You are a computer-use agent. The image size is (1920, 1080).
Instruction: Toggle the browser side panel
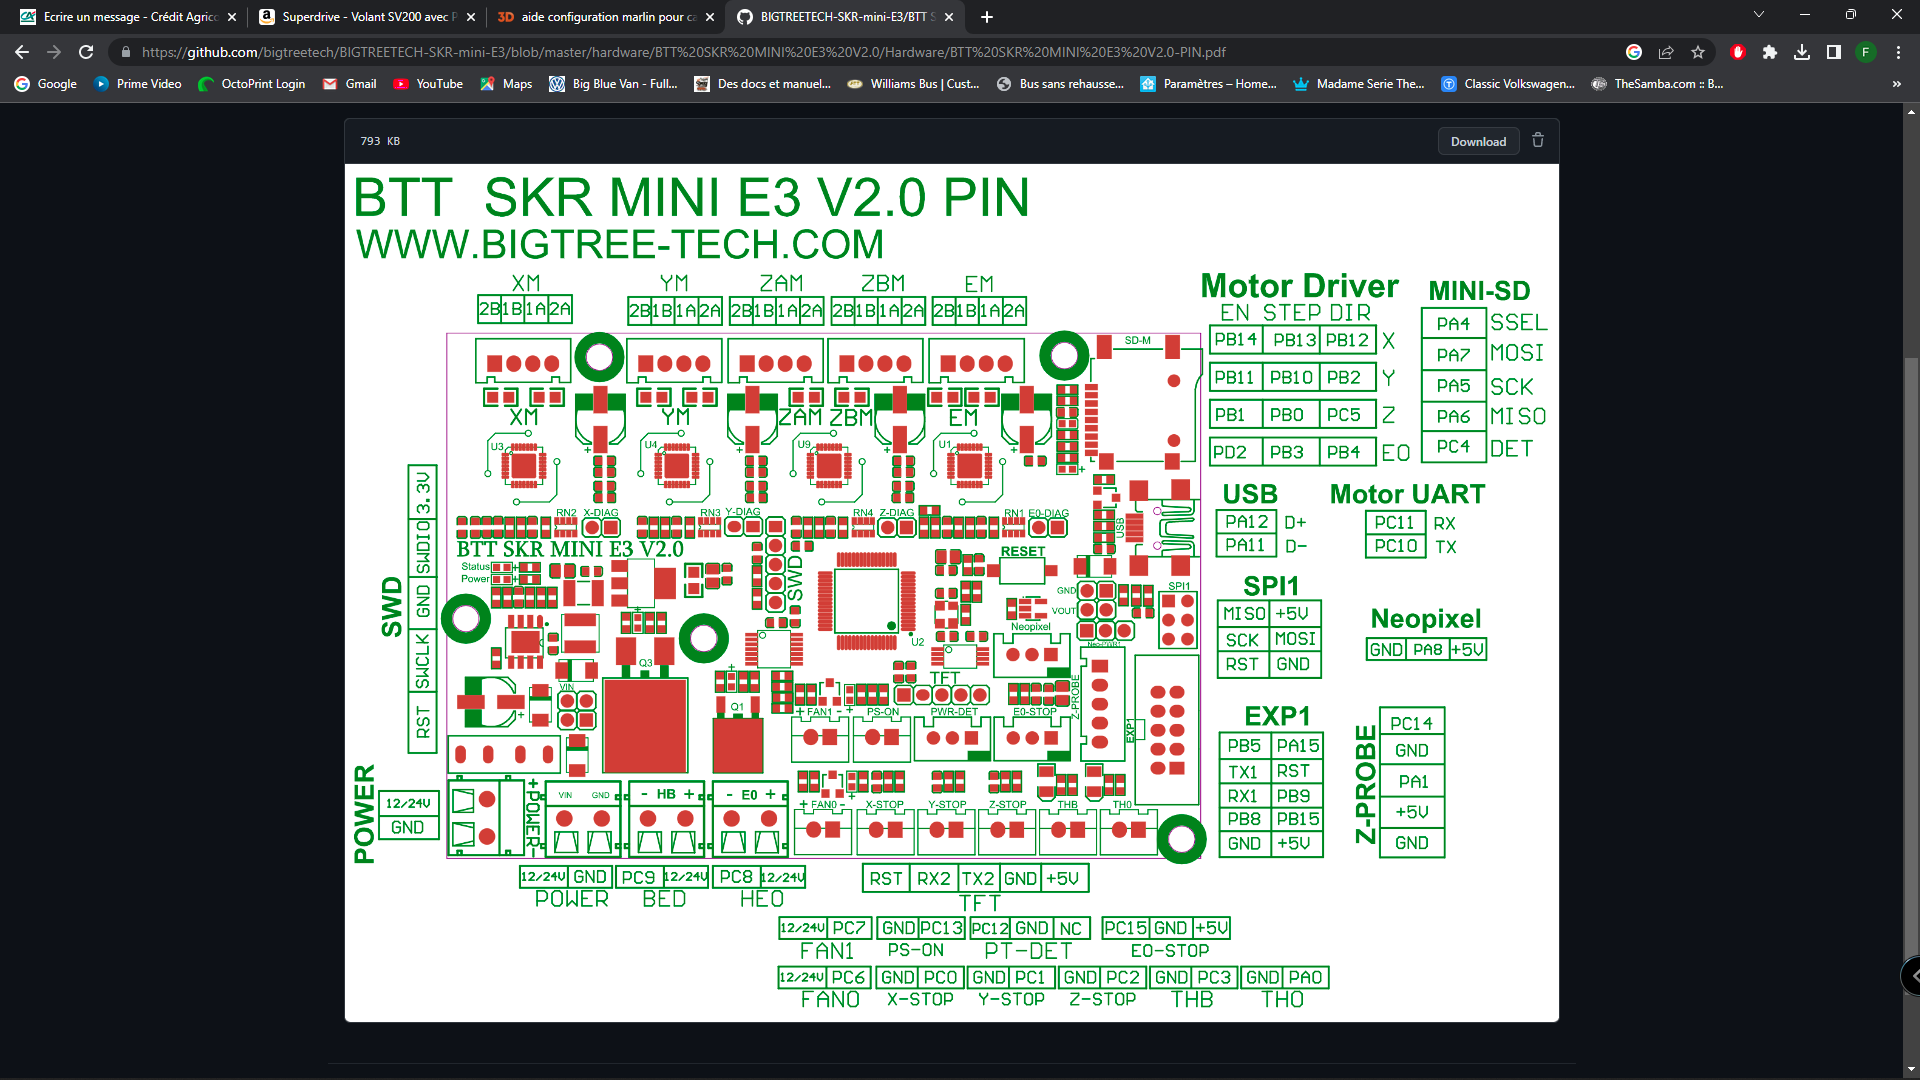point(1834,52)
